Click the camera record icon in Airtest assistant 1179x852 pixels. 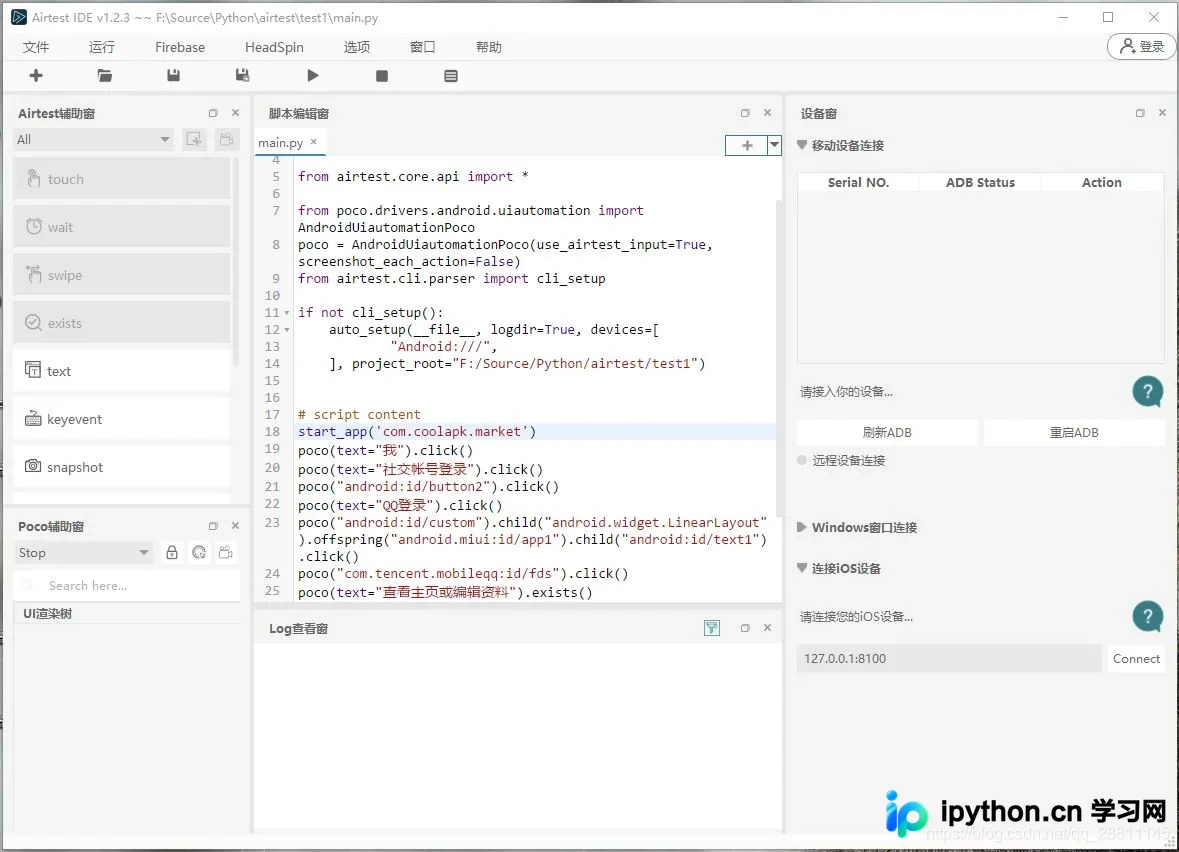pos(226,139)
